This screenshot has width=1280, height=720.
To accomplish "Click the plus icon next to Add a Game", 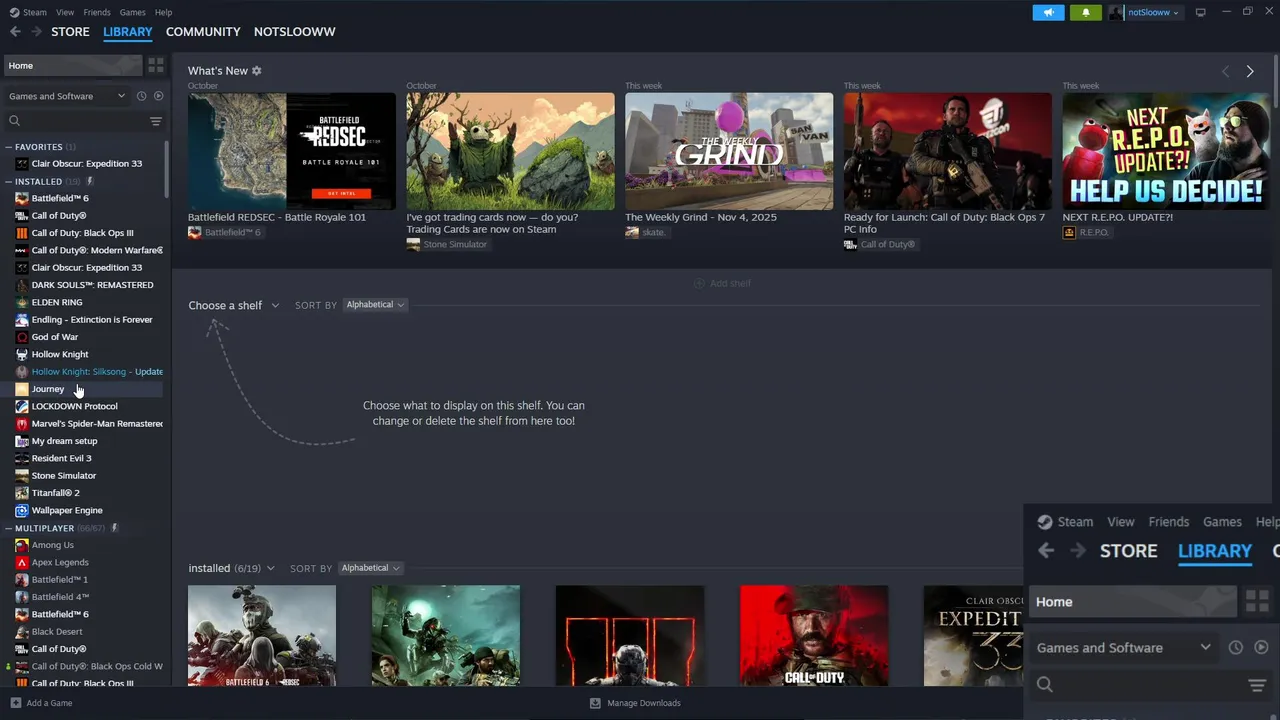I will pyautogui.click(x=14, y=703).
